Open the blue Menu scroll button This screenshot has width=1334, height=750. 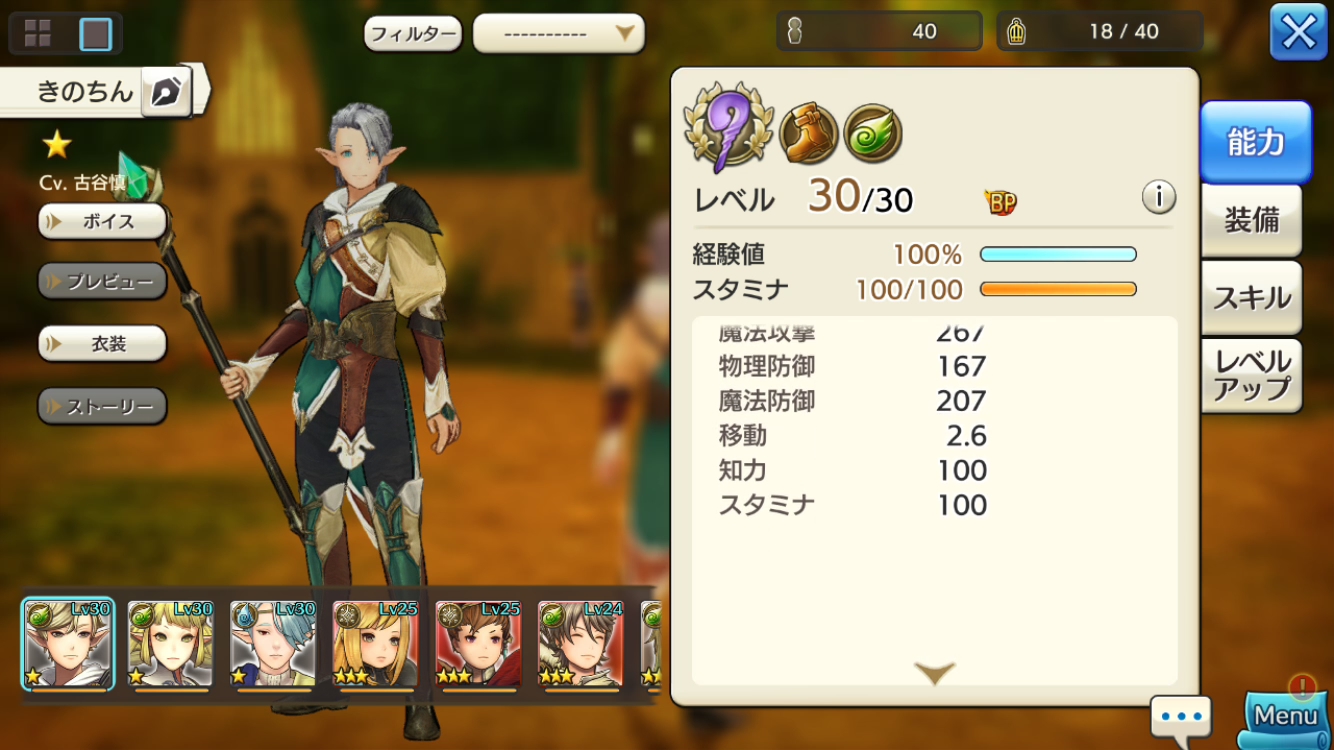pos(1287,716)
